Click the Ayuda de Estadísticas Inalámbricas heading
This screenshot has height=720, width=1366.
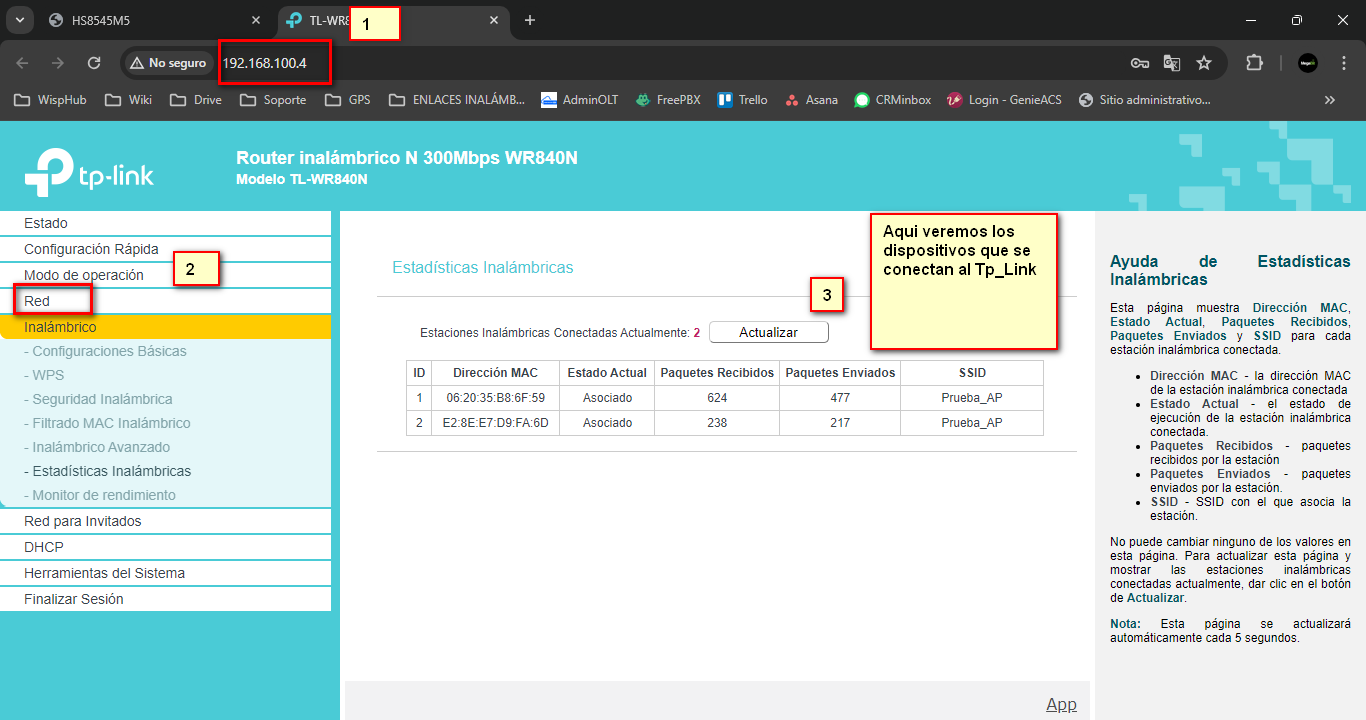pos(1230,270)
